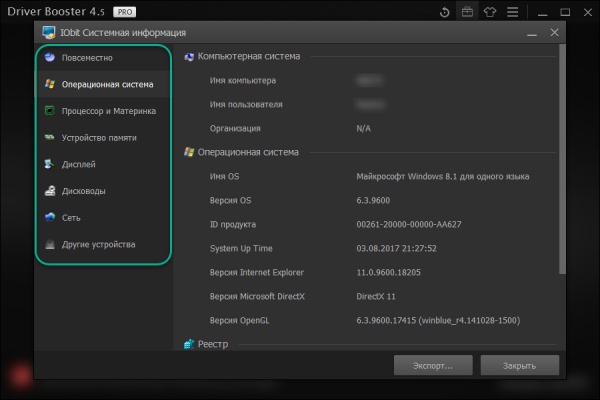Click the DirectX 11 value
Image resolution: width=600 pixels, height=400 pixels.
pyautogui.click(x=376, y=297)
